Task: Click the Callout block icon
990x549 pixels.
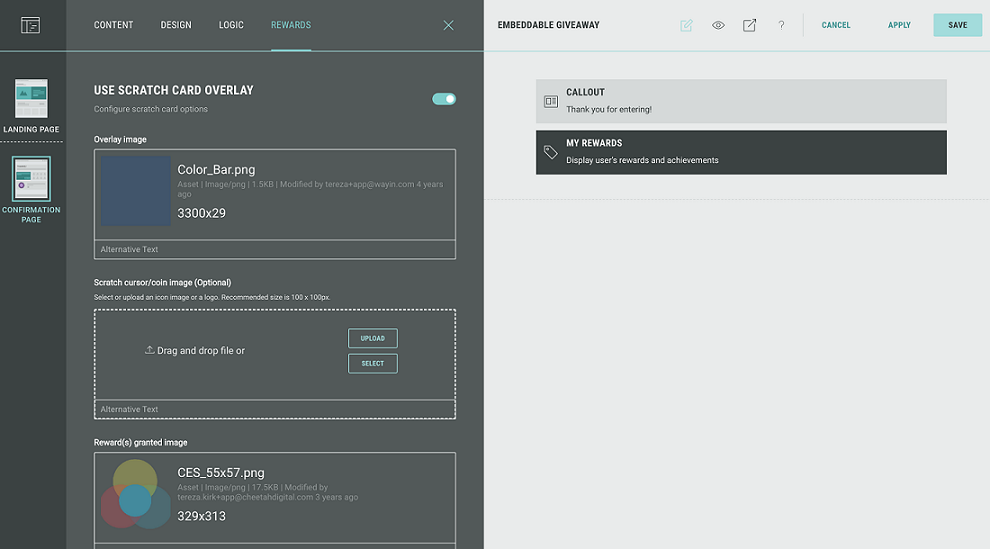Action: pos(551,101)
